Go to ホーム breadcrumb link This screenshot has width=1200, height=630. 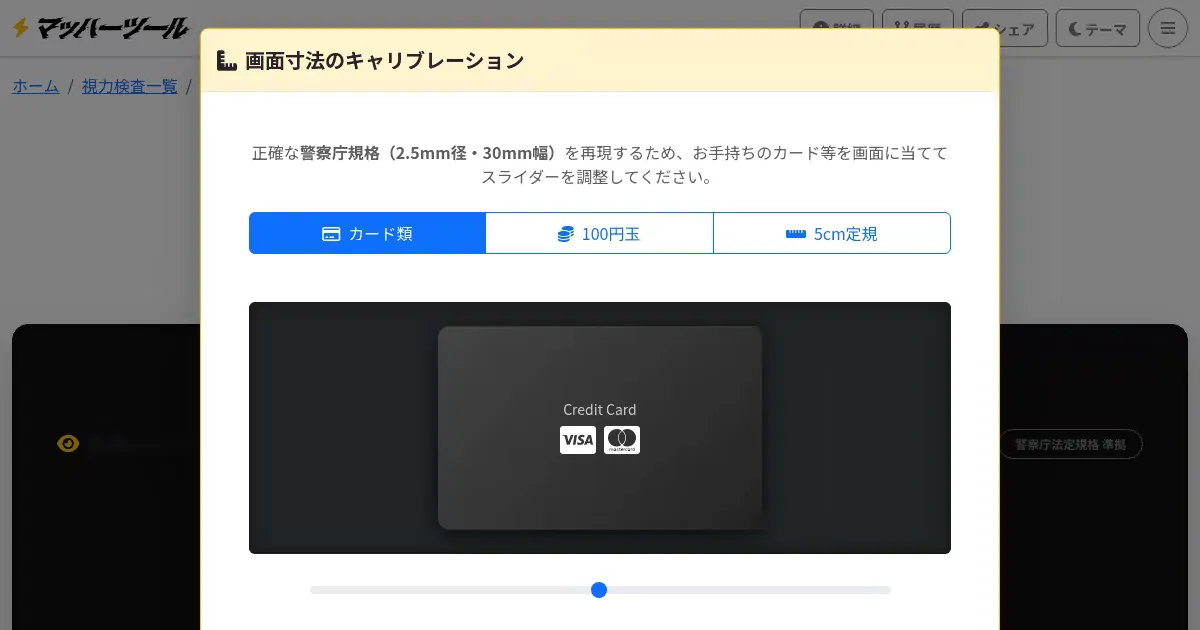pos(36,86)
